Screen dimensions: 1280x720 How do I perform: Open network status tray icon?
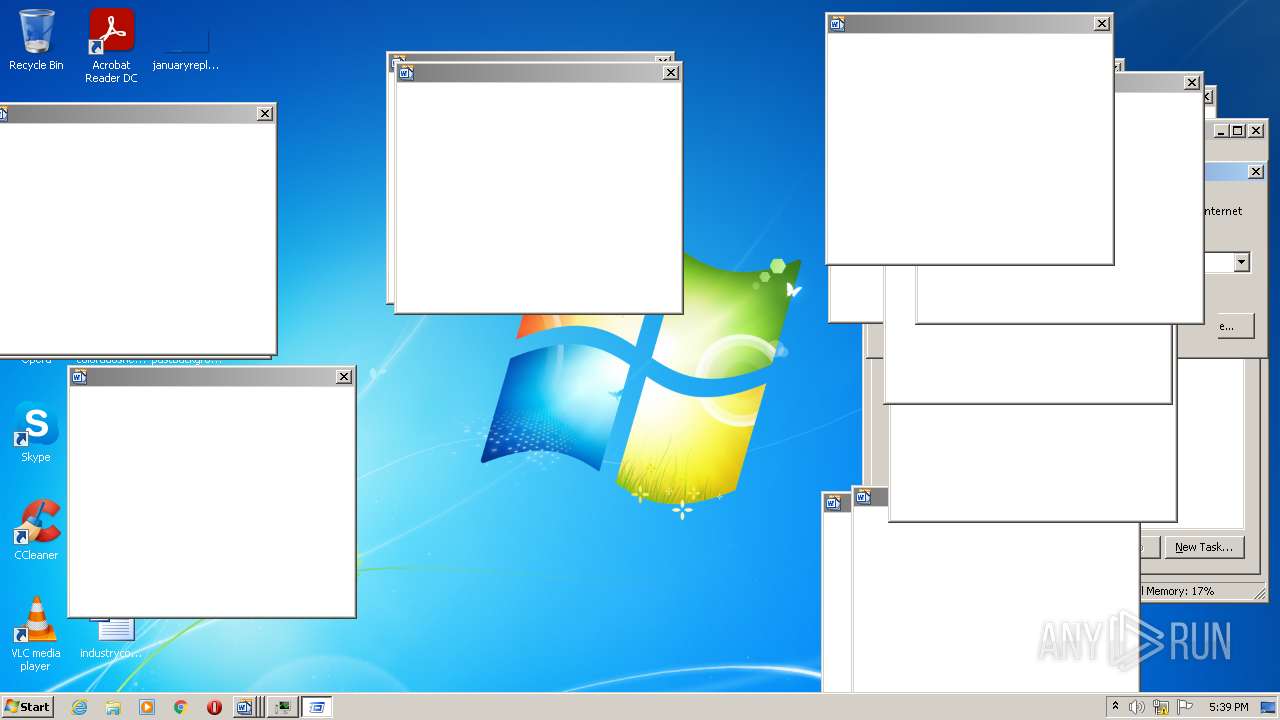pos(1161,707)
